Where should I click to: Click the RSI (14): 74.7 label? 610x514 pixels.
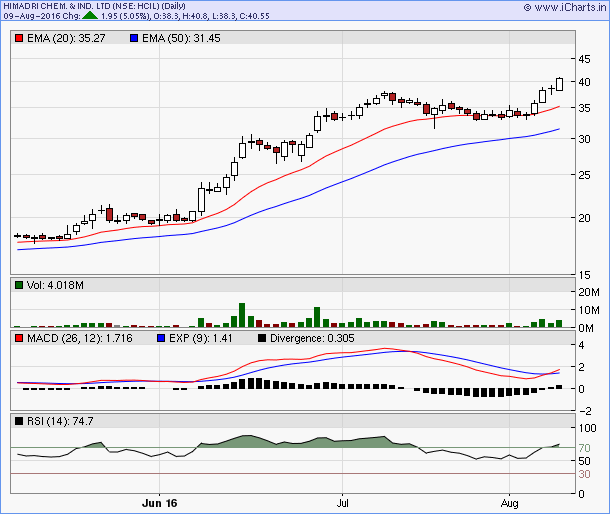(x=60, y=421)
